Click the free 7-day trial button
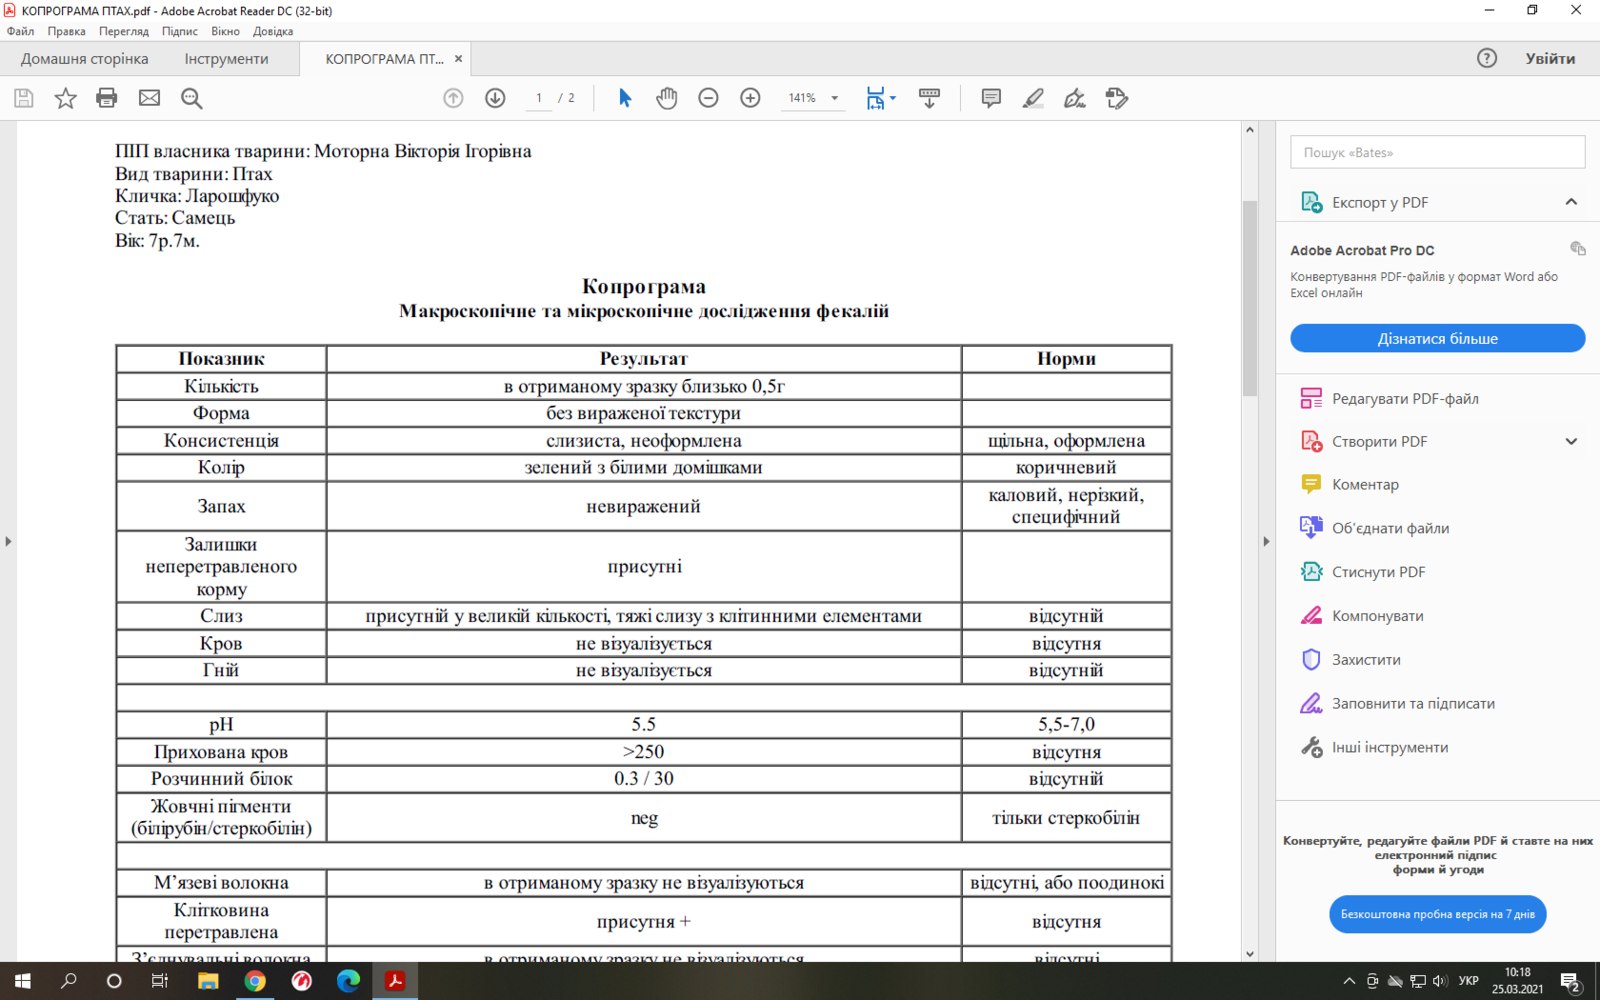The height and width of the screenshot is (1000, 1600). pos(1437,914)
